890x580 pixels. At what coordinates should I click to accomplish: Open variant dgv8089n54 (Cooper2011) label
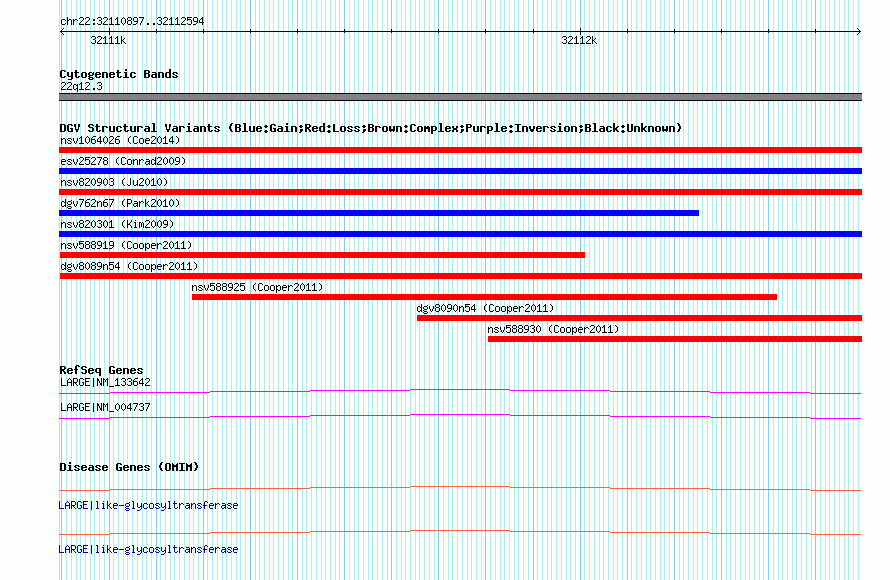coord(129,266)
